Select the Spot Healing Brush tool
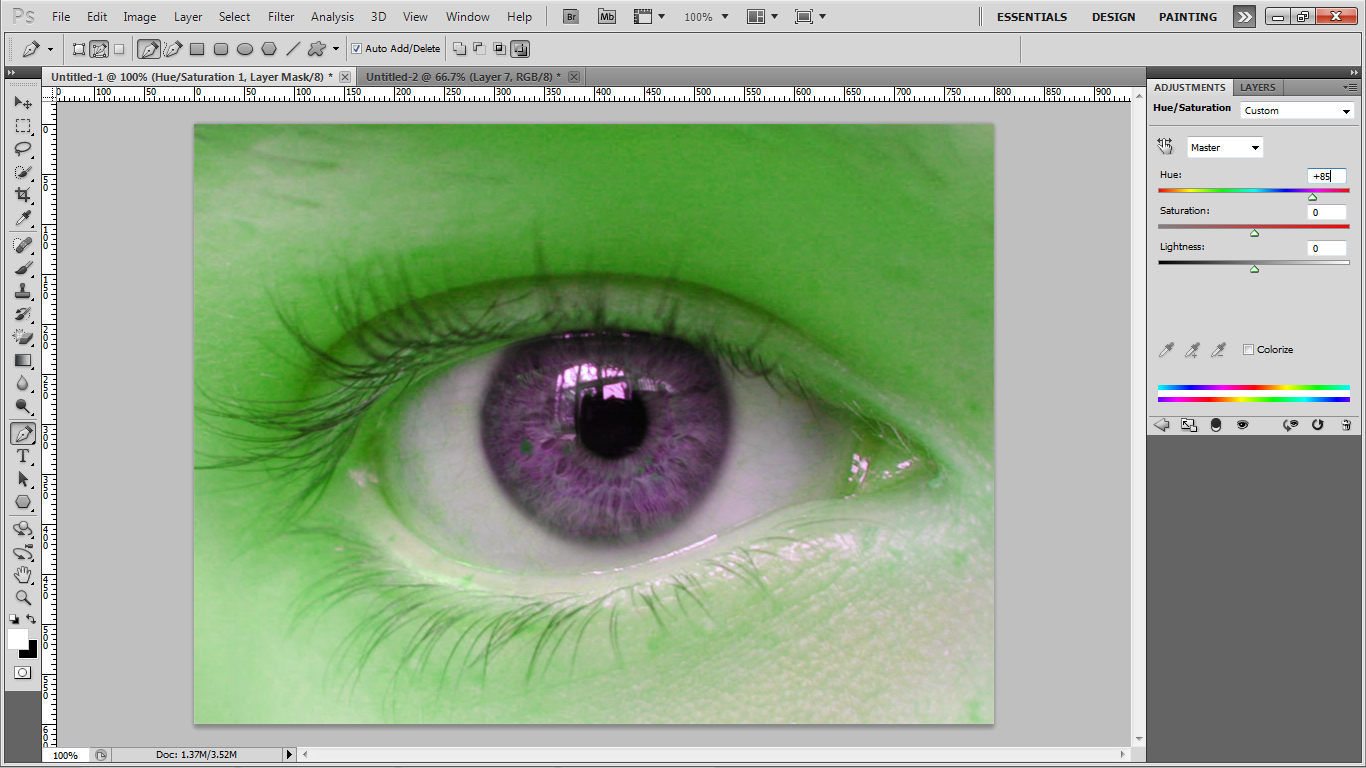1366x768 pixels. coord(23,245)
